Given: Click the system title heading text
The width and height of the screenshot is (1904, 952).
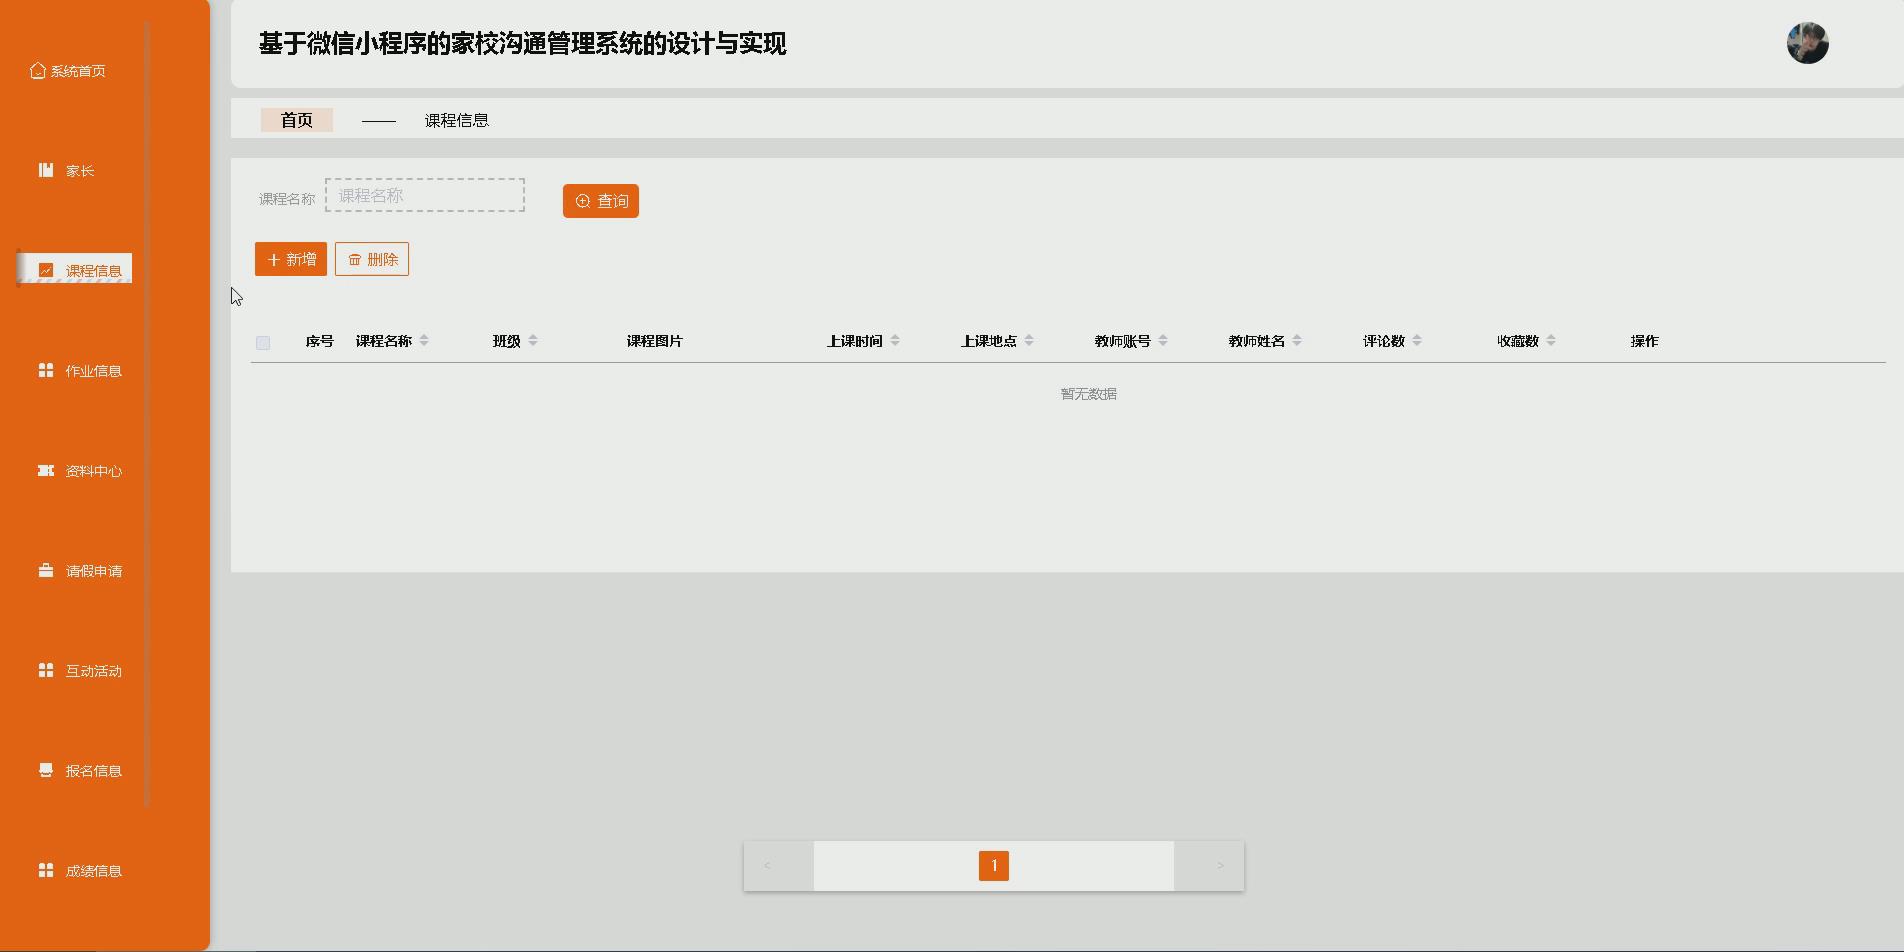Looking at the screenshot, I should point(523,44).
